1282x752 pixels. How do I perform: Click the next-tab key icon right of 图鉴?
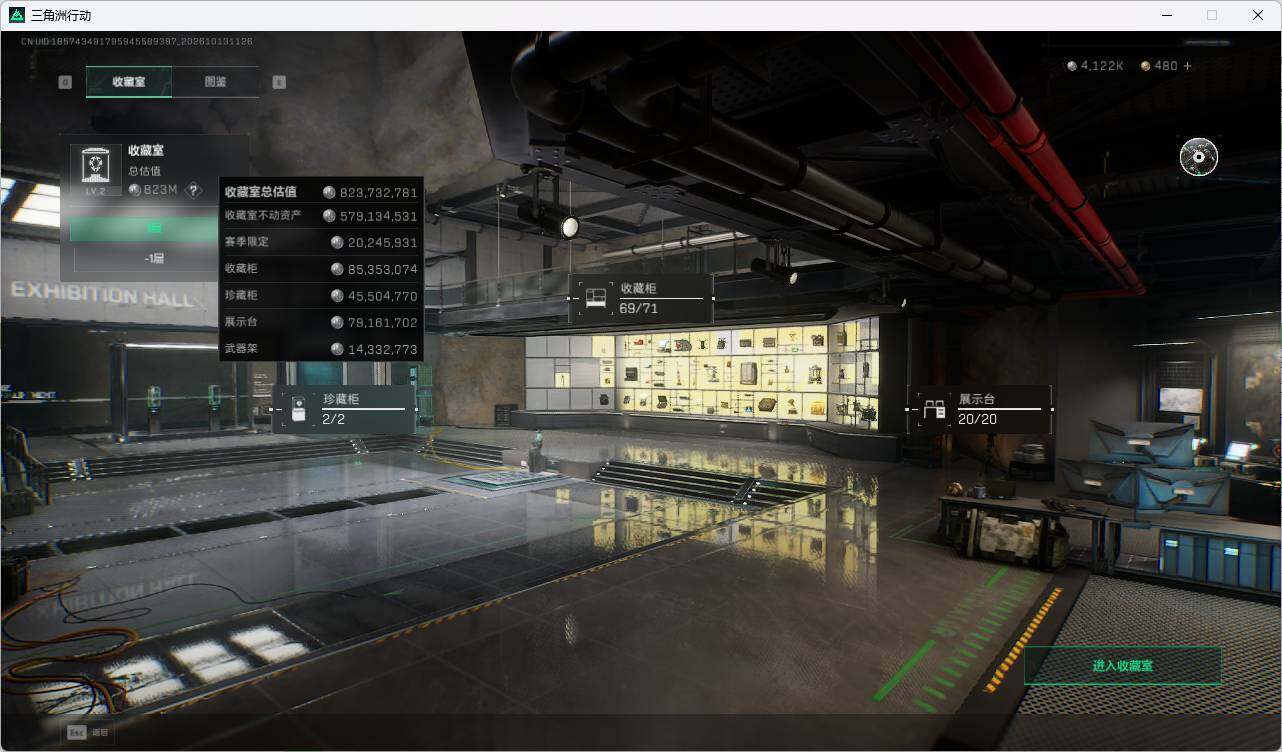[279, 82]
